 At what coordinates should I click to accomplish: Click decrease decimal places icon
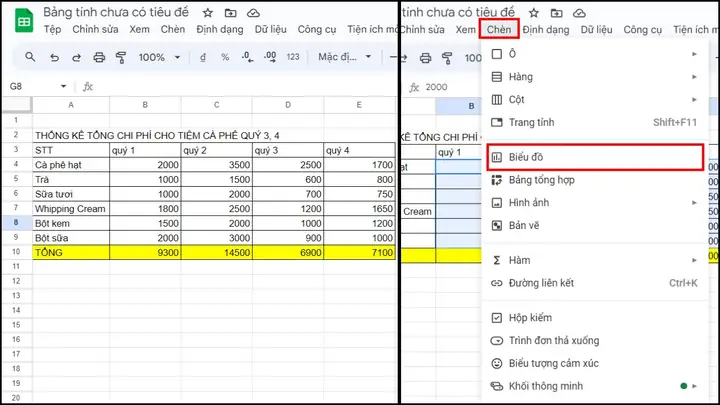(248, 57)
